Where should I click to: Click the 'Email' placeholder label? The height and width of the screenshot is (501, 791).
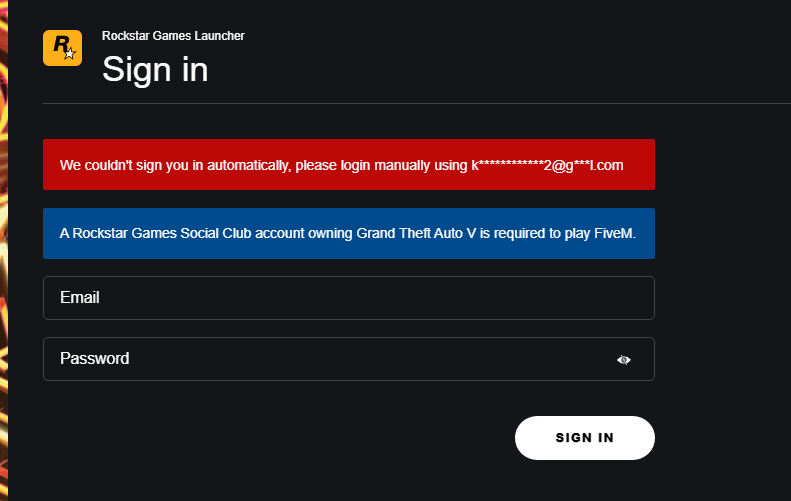[x=80, y=298]
